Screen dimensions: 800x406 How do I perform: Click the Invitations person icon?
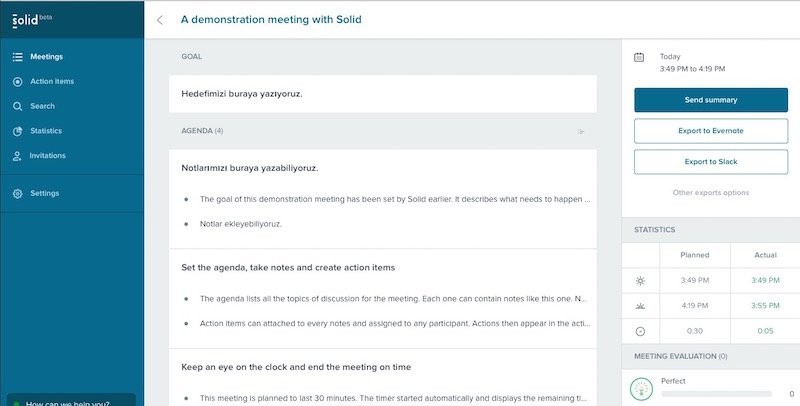click(x=18, y=156)
